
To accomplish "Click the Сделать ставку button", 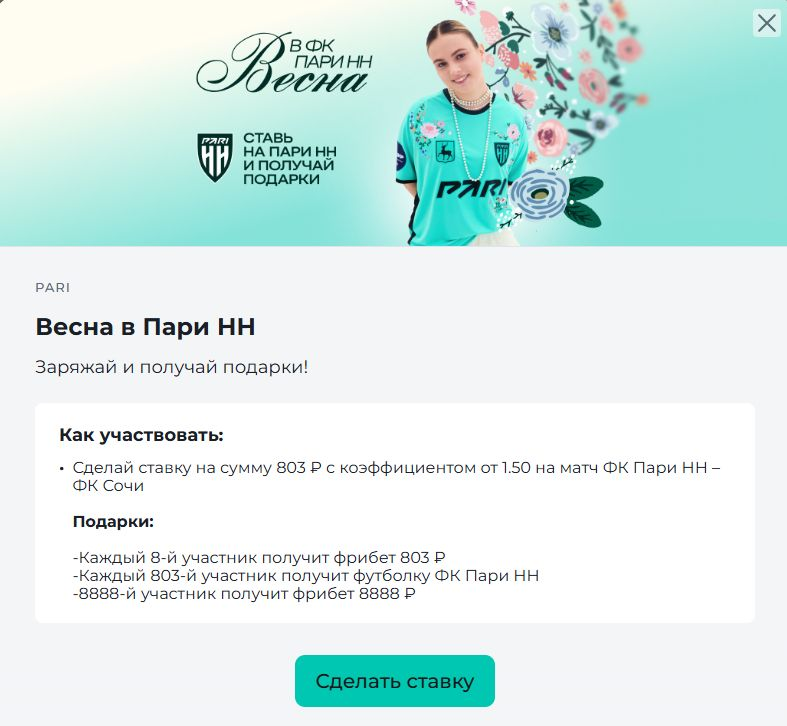I will (x=395, y=681).
